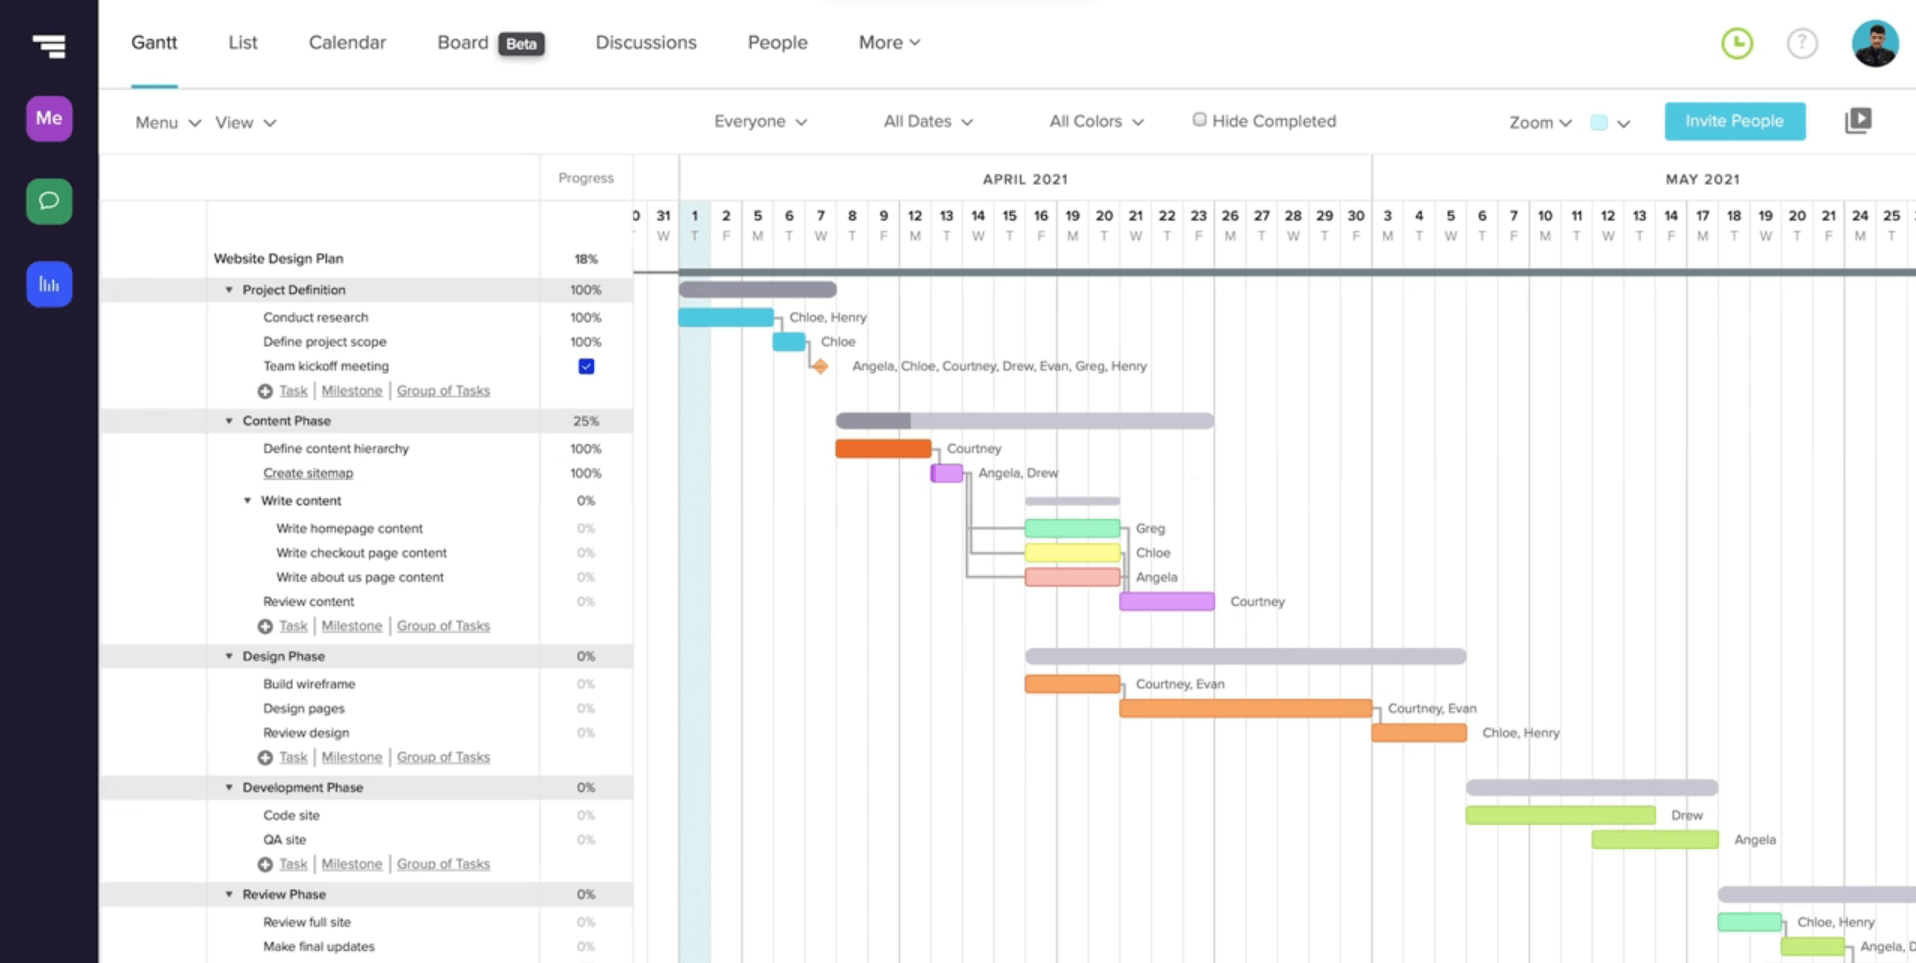
Task: Click the light blue color swatch near Zoom
Action: (x=1599, y=123)
